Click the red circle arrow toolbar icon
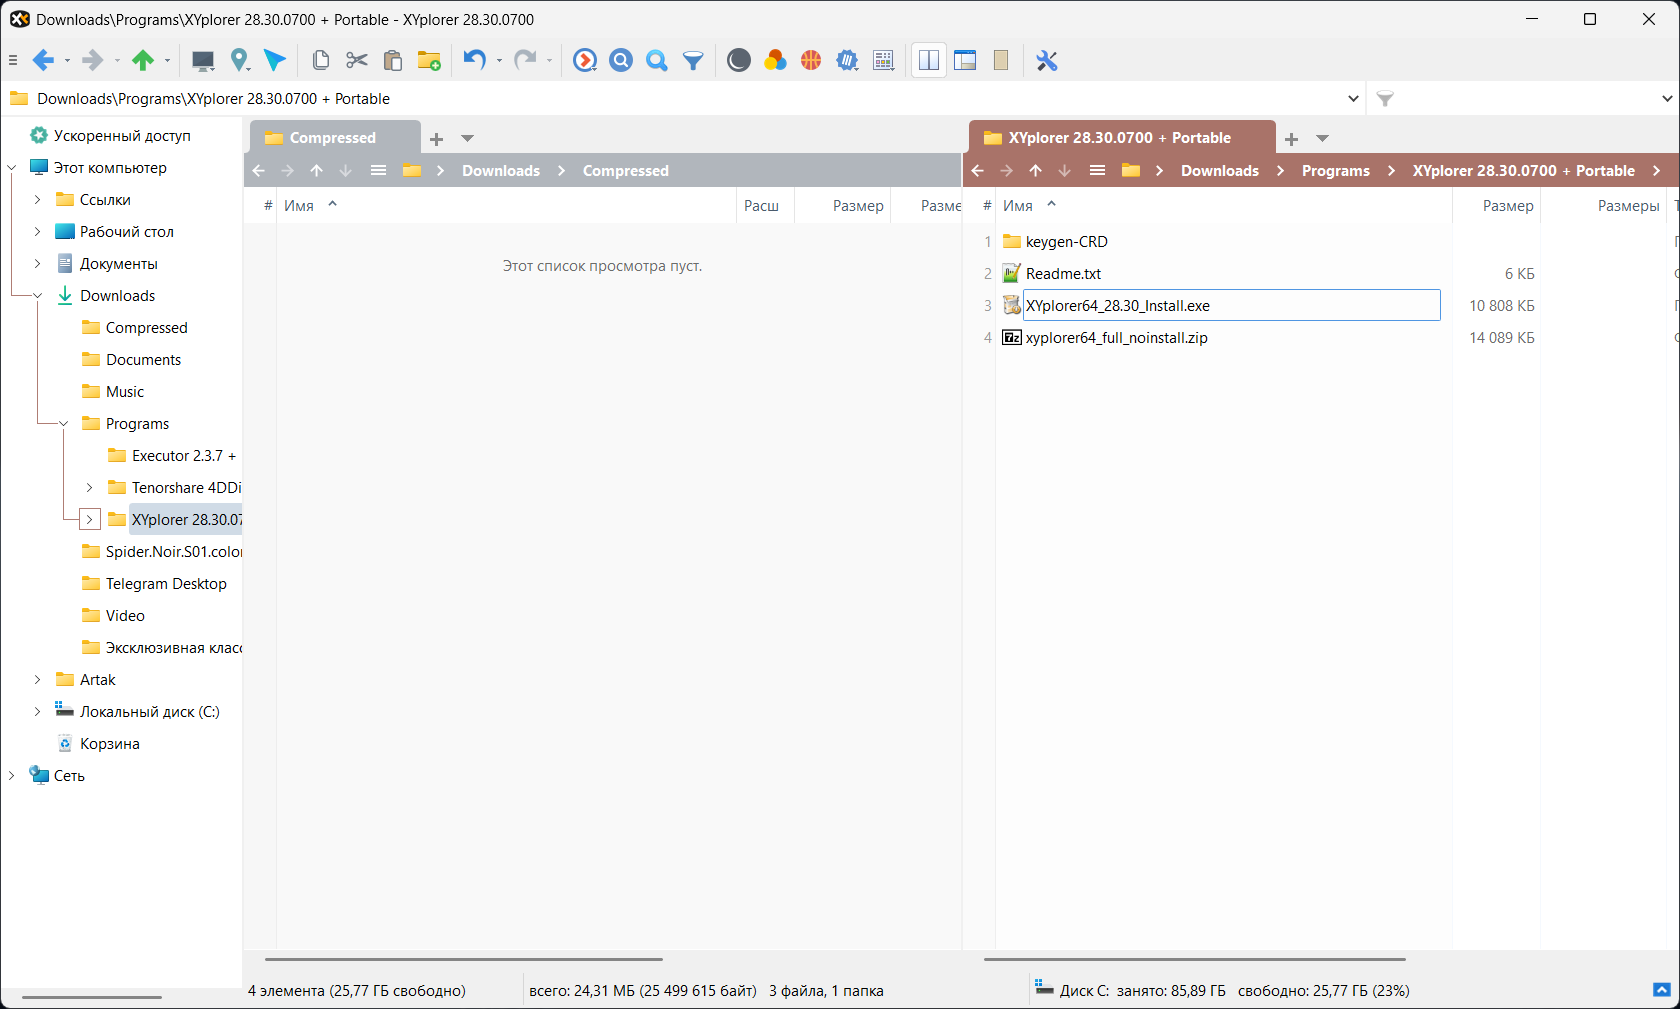Screen dimensions: 1680x1009 [585, 61]
